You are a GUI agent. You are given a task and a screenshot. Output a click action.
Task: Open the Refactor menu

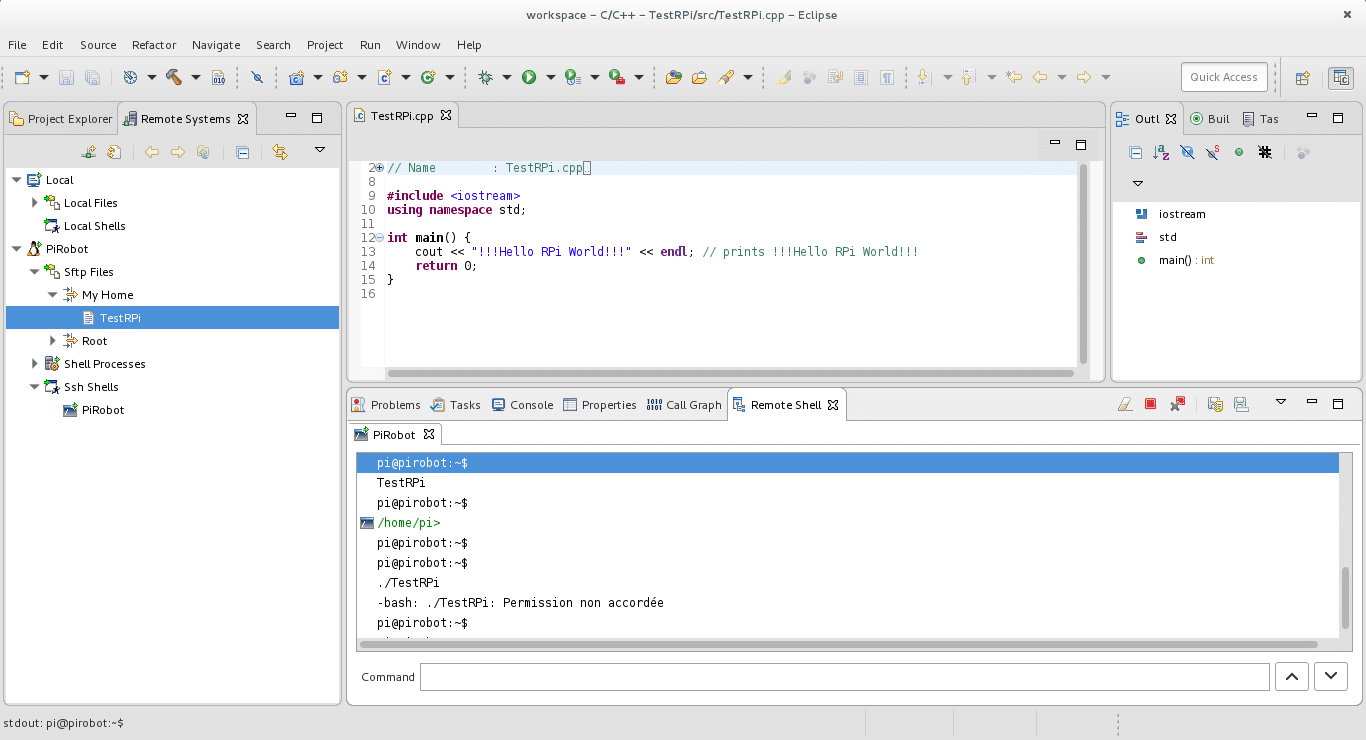click(154, 45)
